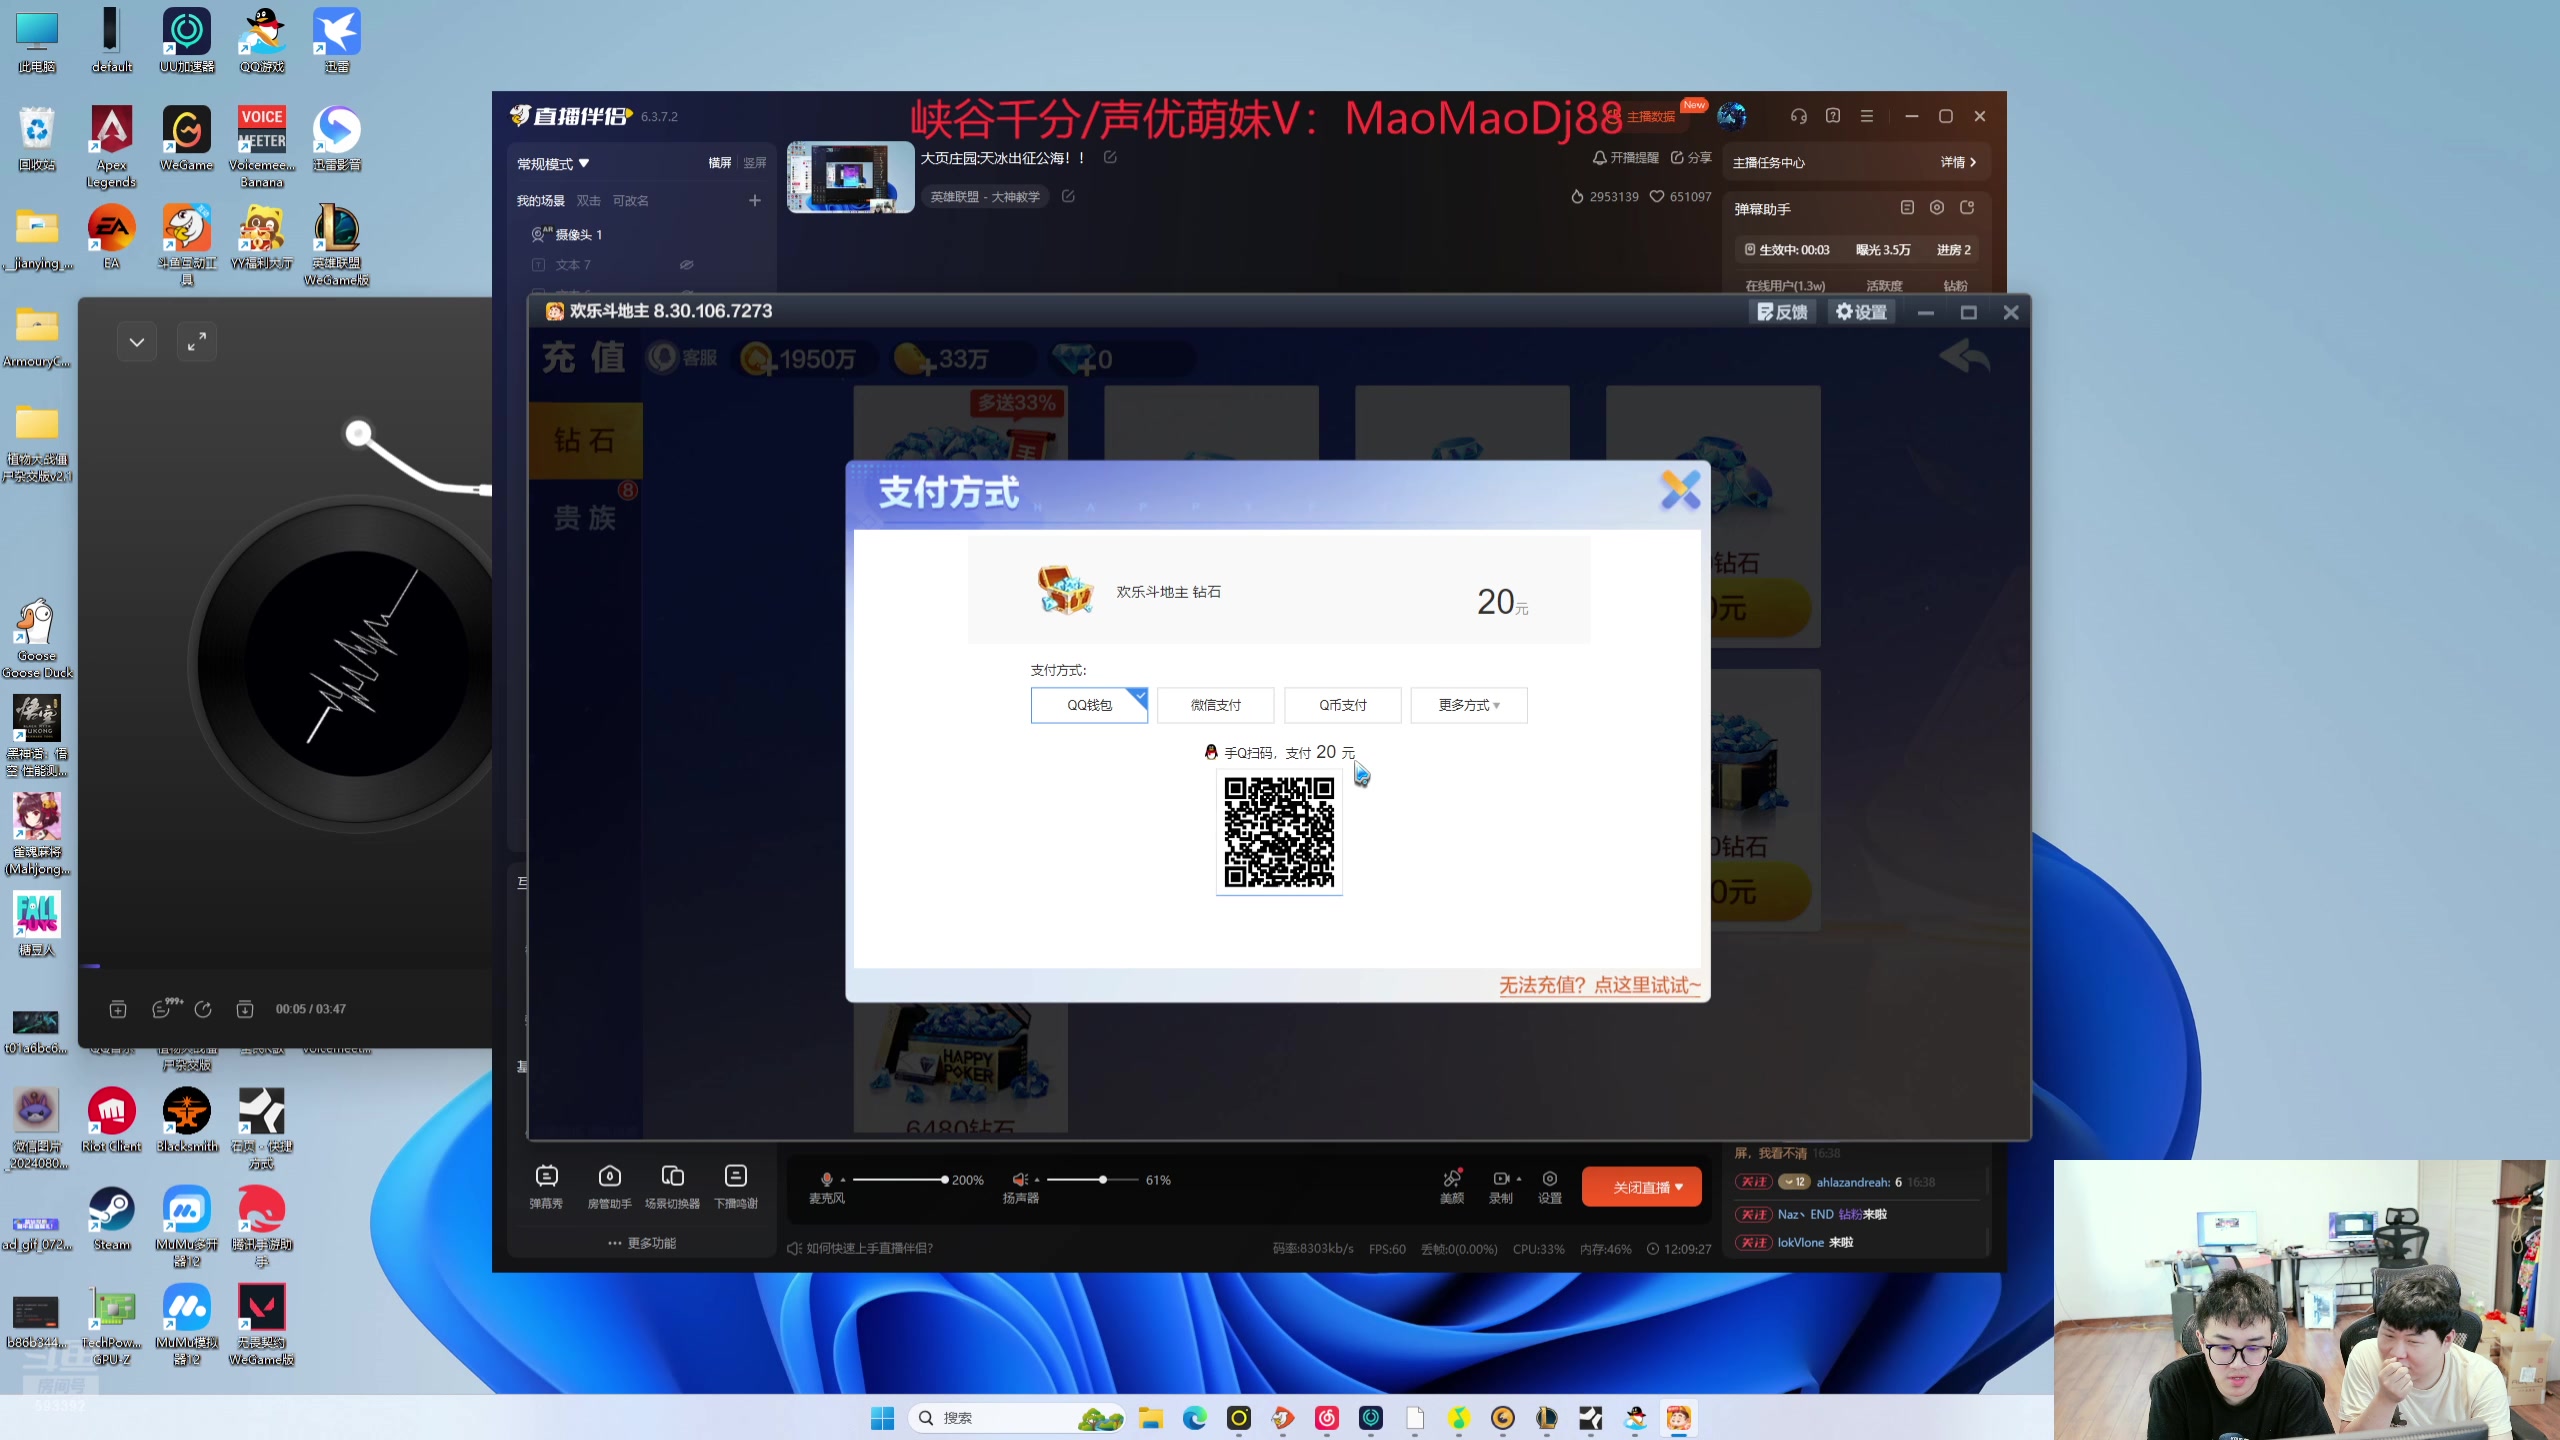The width and height of the screenshot is (2560, 1440).
Task: Click the diamond balance add icon
Action: (x=1074, y=360)
